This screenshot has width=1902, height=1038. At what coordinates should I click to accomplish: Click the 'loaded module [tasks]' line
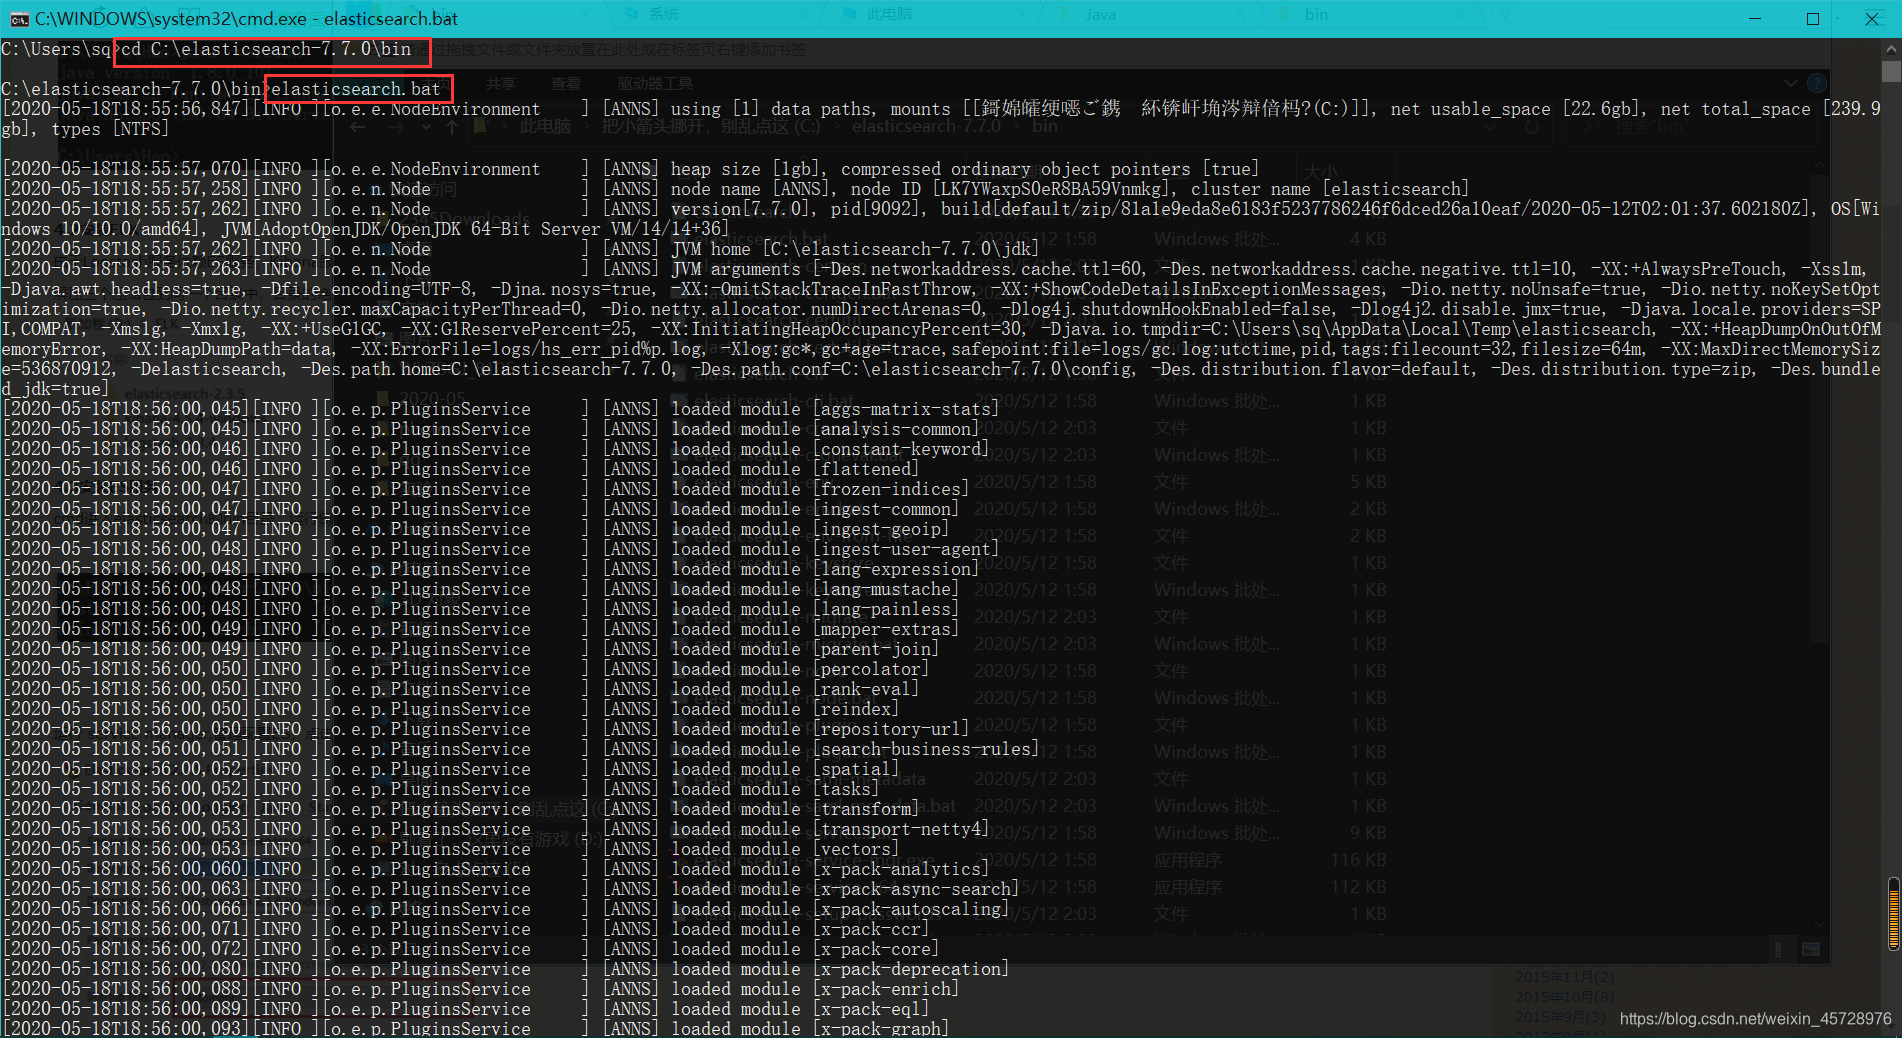tap(775, 789)
